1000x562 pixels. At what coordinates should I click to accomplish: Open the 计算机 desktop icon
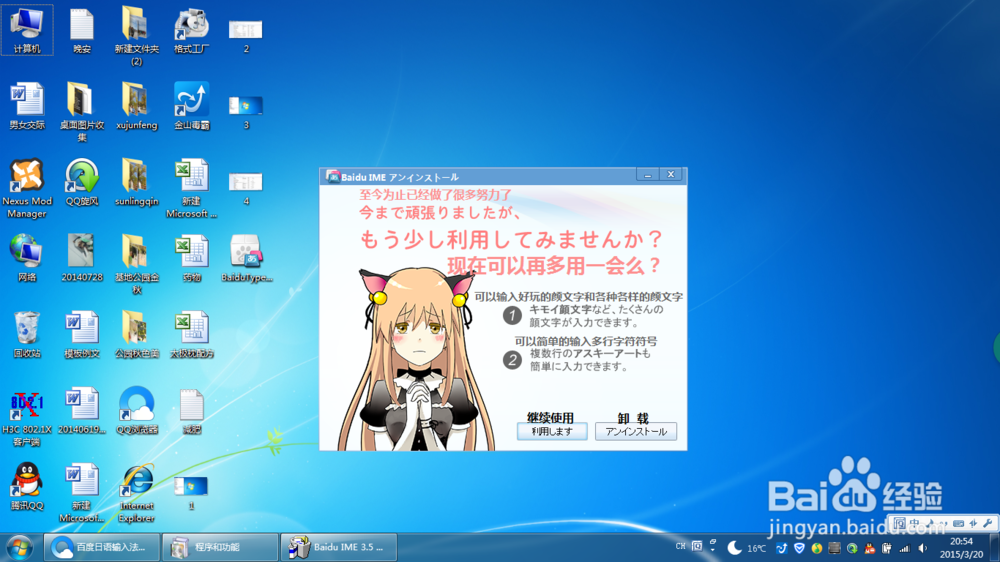coord(27,30)
